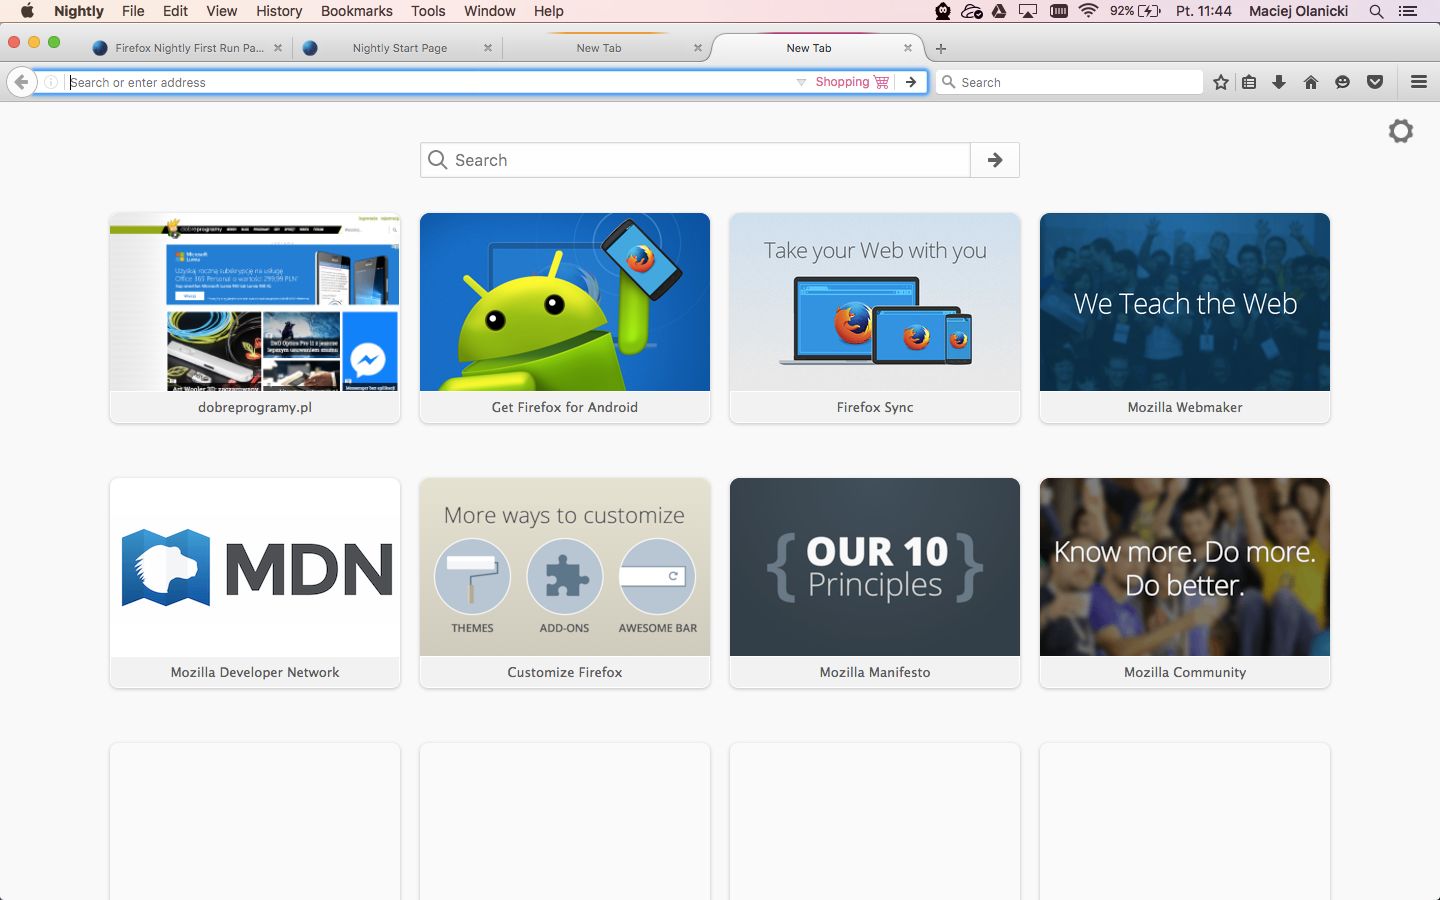Open site identity info icon in address bar

tap(51, 82)
